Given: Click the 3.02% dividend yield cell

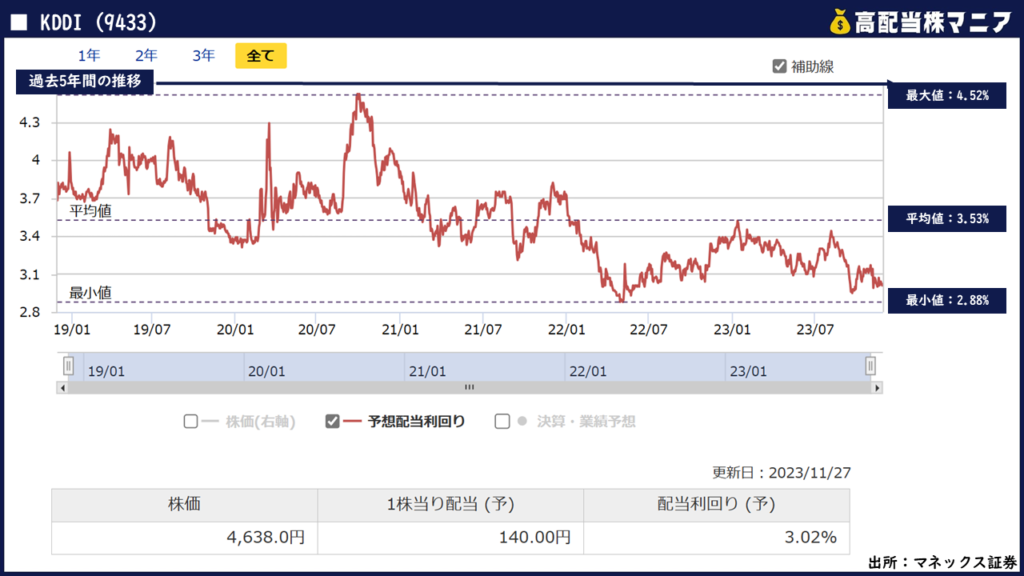Looking at the screenshot, I should (x=716, y=537).
